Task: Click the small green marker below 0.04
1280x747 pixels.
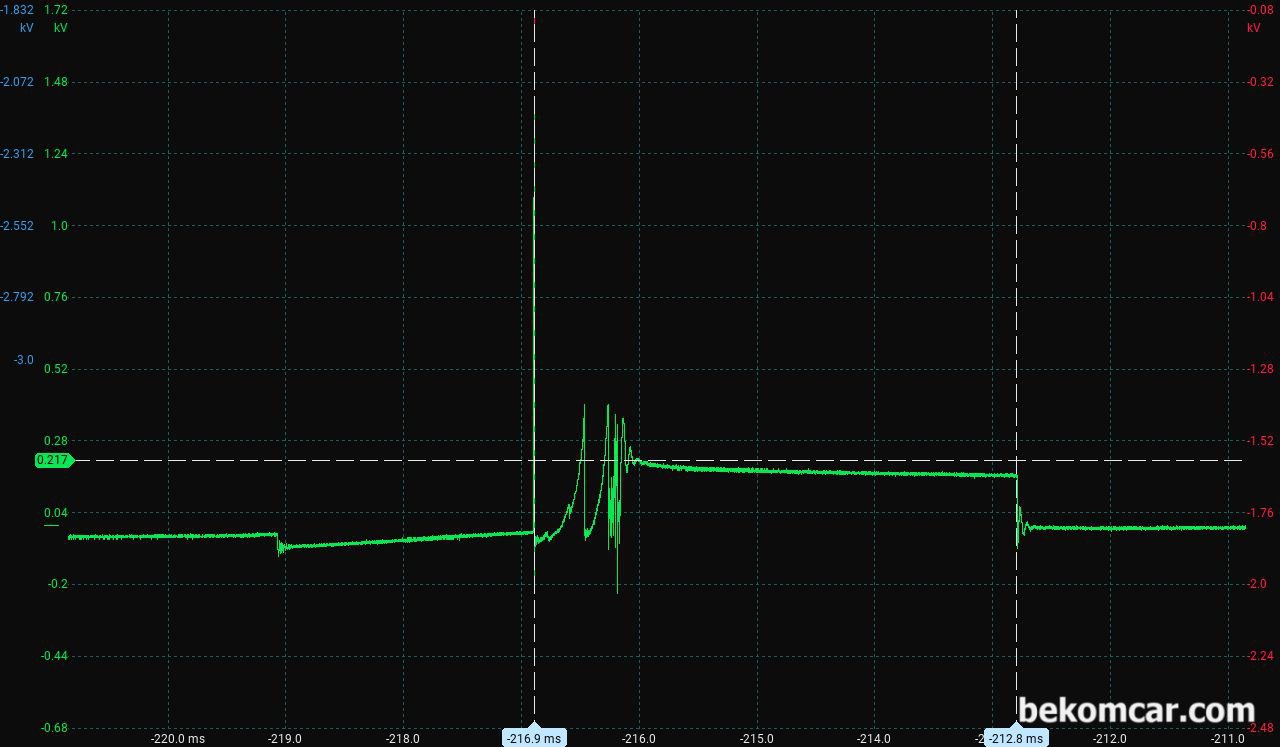Action: 51,525
